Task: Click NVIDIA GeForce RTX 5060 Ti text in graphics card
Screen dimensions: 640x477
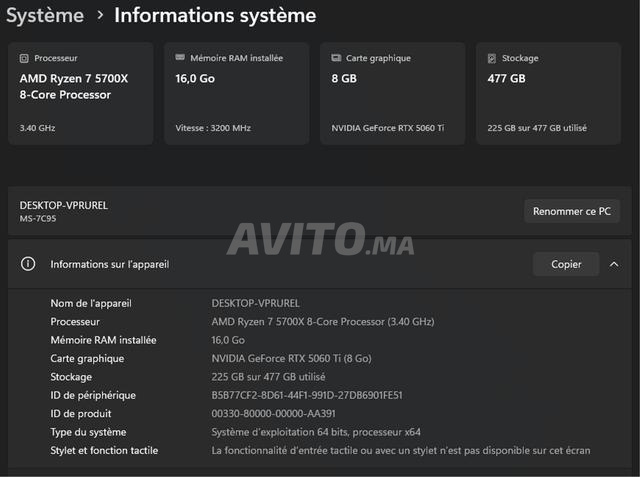Action: [x=388, y=128]
